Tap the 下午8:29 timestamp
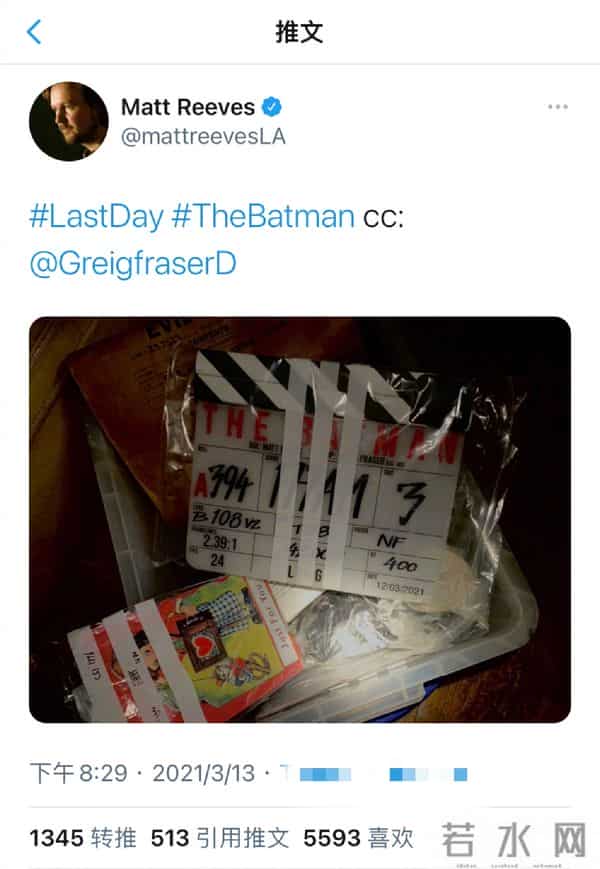 [79, 773]
